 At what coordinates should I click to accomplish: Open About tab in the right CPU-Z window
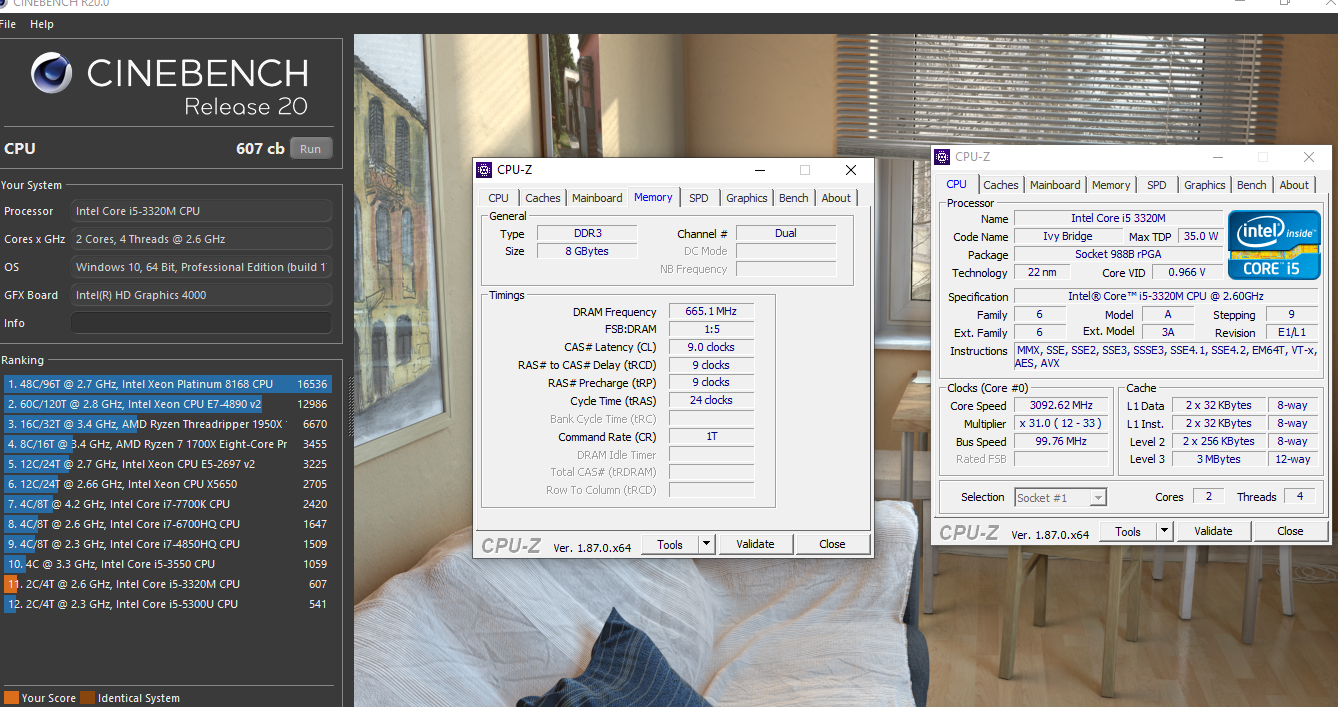[x=1294, y=185]
